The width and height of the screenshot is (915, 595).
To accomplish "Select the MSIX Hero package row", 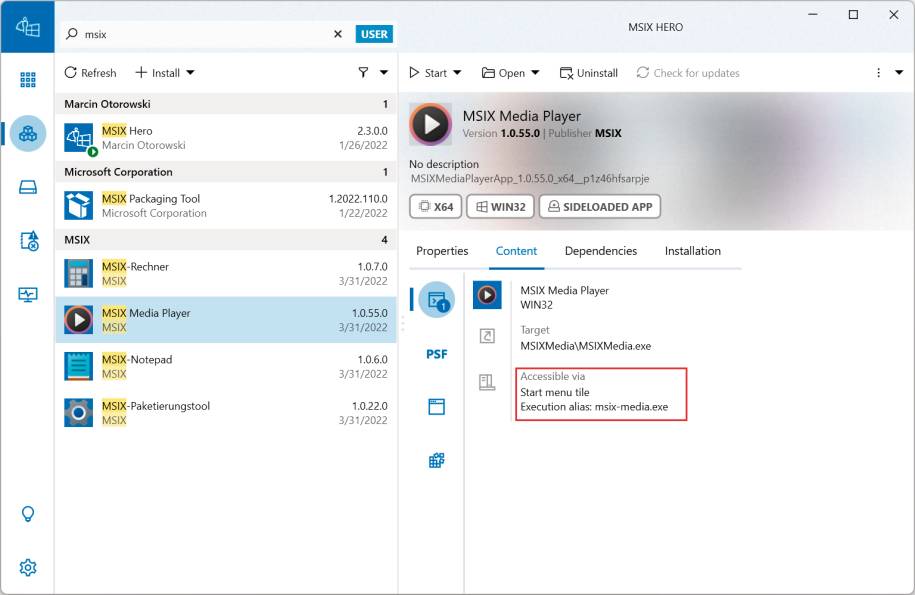I will [226, 138].
